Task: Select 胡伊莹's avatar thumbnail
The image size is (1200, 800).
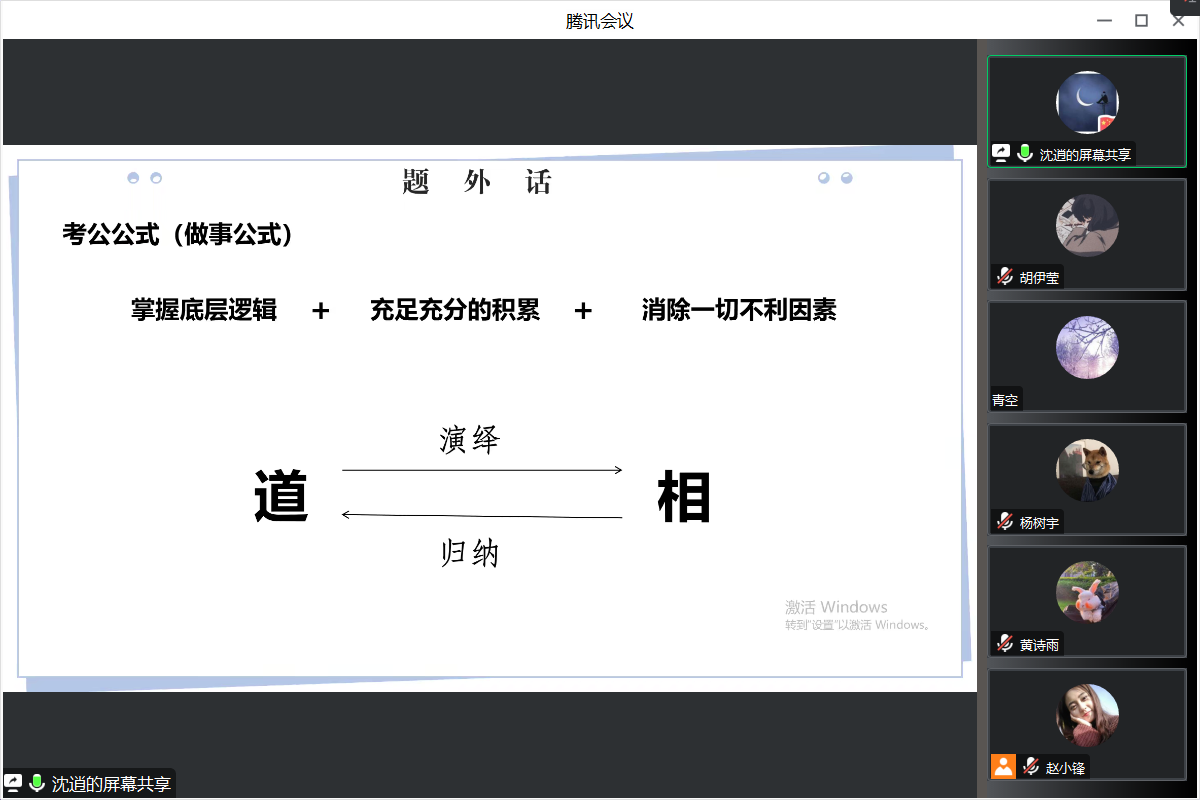Action: [x=1087, y=225]
